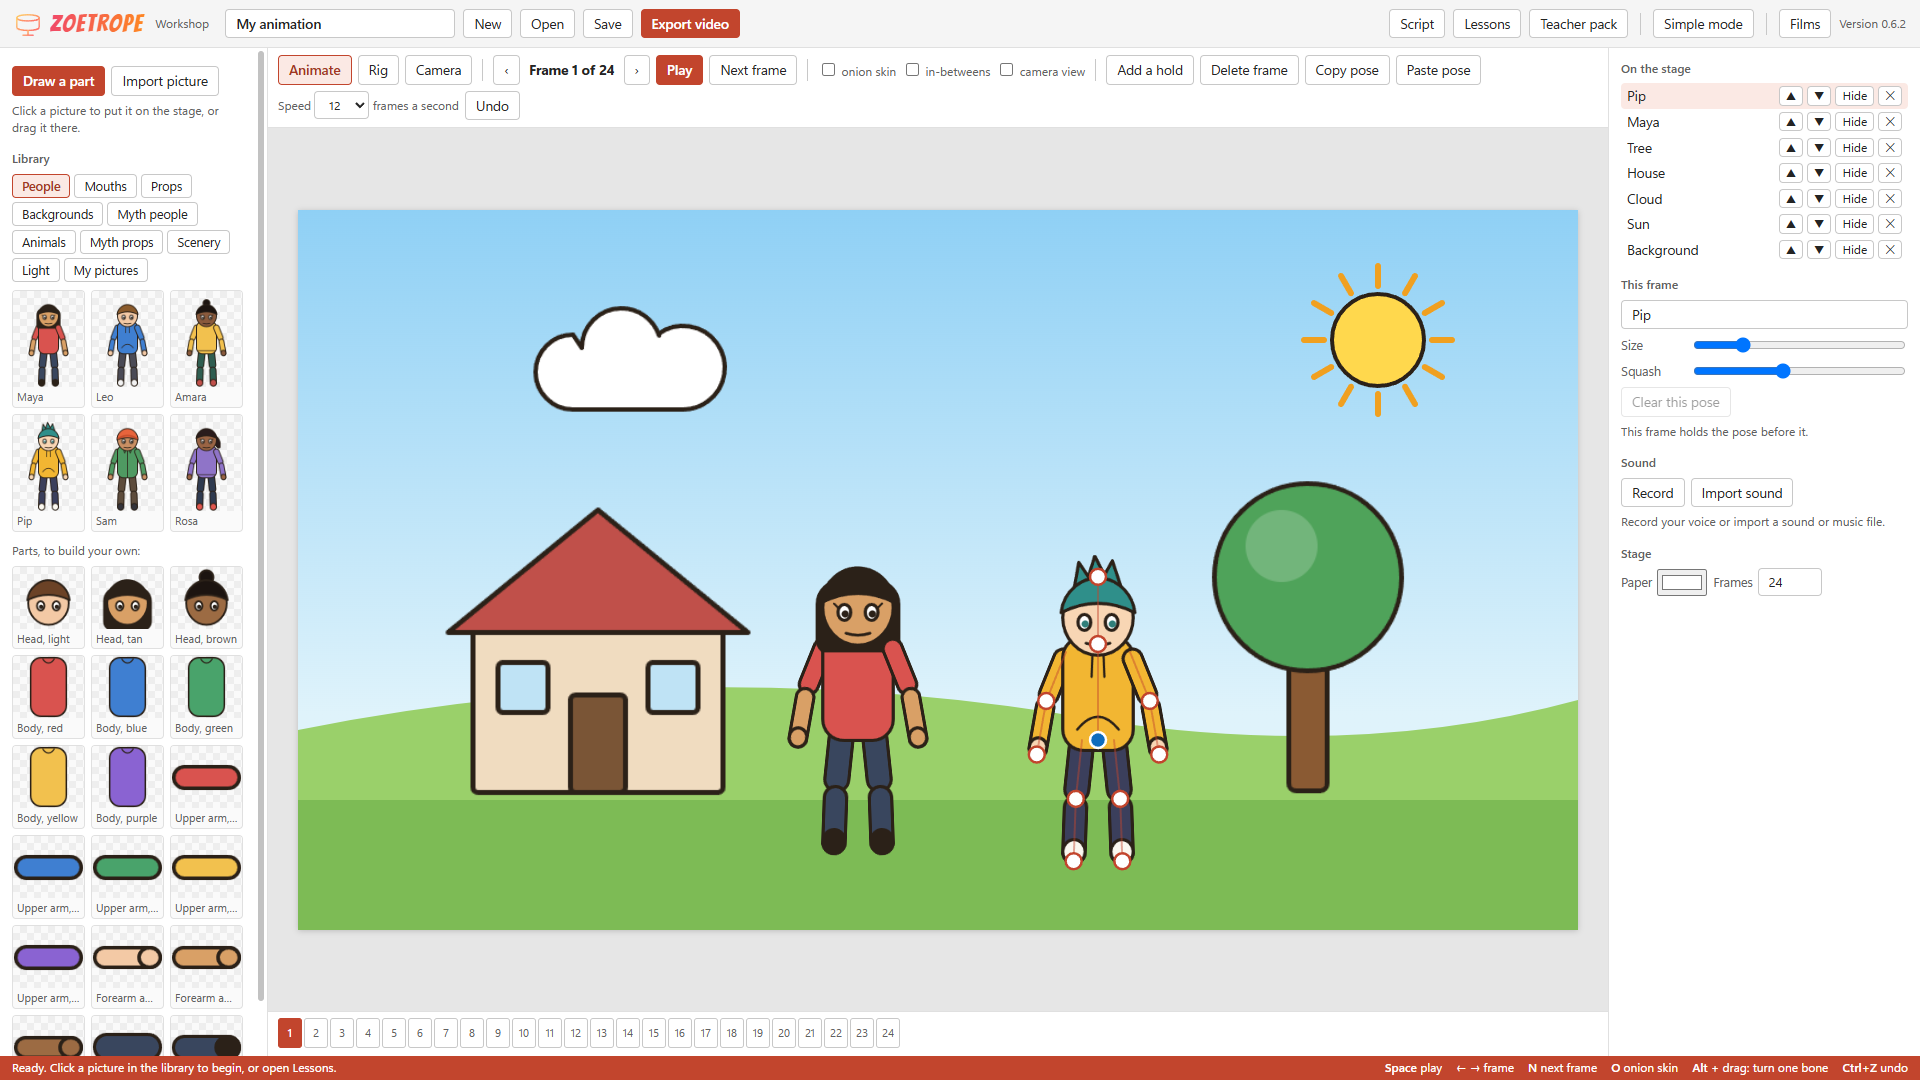This screenshot has width=1920, height=1080.
Task: Toggle in-betweens checkbox
Action: (912, 70)
